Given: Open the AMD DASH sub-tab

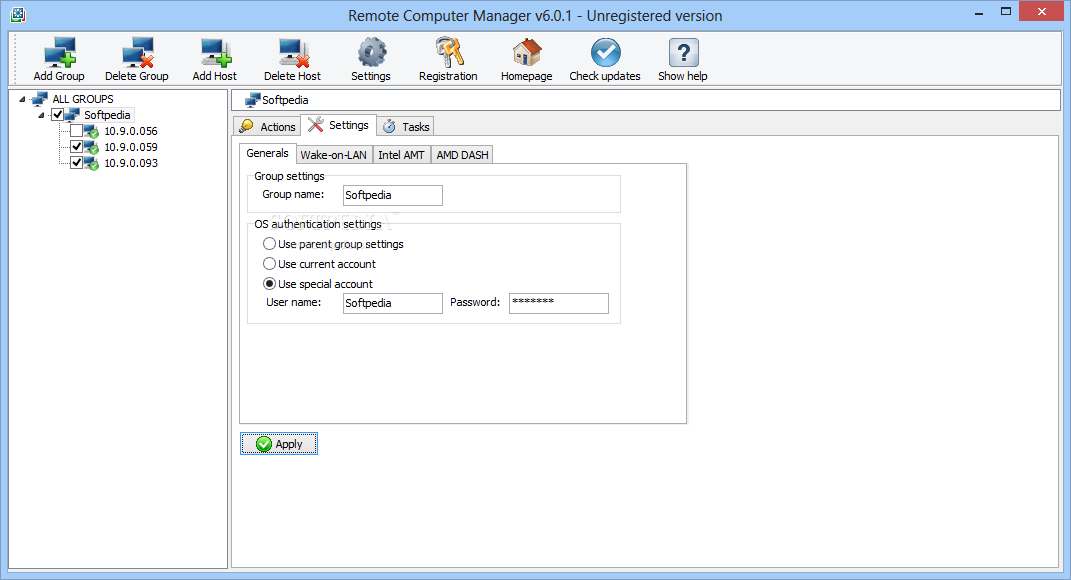Looking at the screenshot, I should click(462, 155).
